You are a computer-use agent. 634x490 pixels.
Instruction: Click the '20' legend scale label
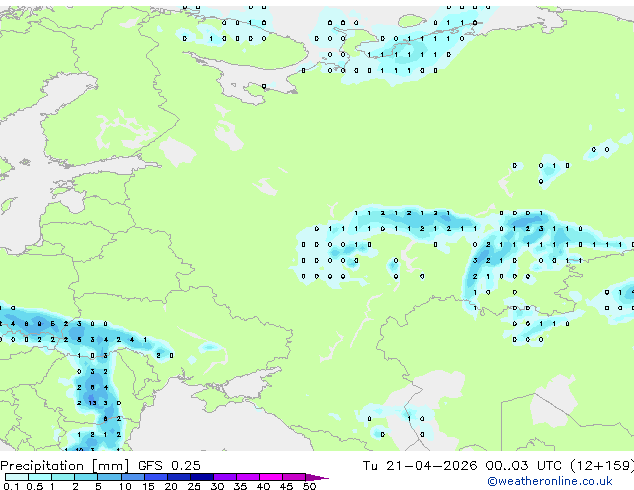point(171,486)
